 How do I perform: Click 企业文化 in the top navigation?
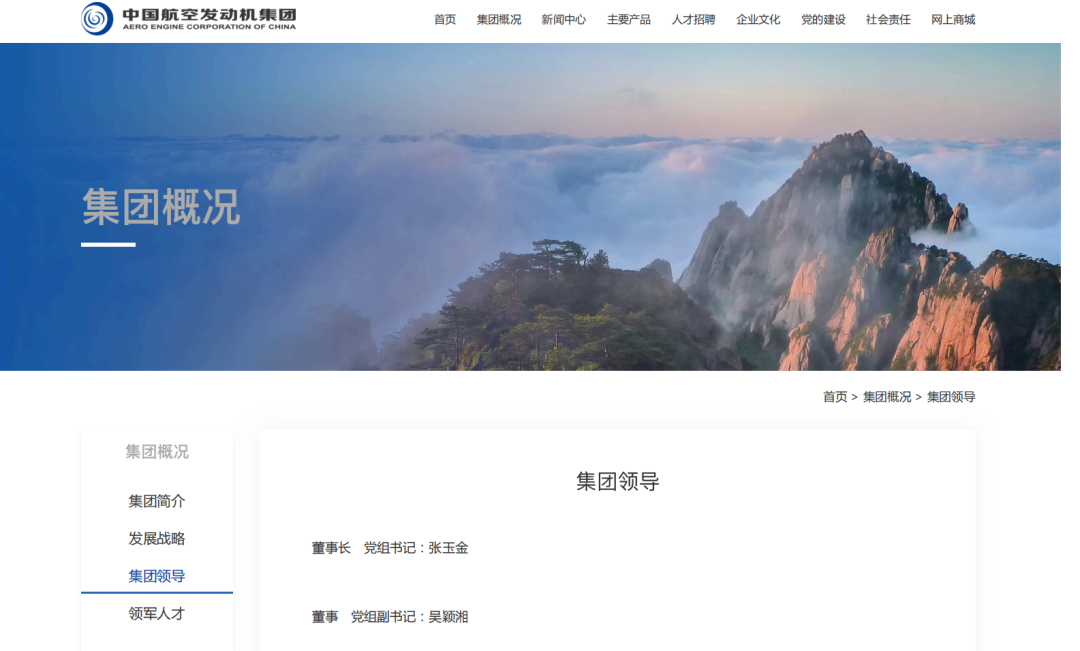[x=758, y=20]
